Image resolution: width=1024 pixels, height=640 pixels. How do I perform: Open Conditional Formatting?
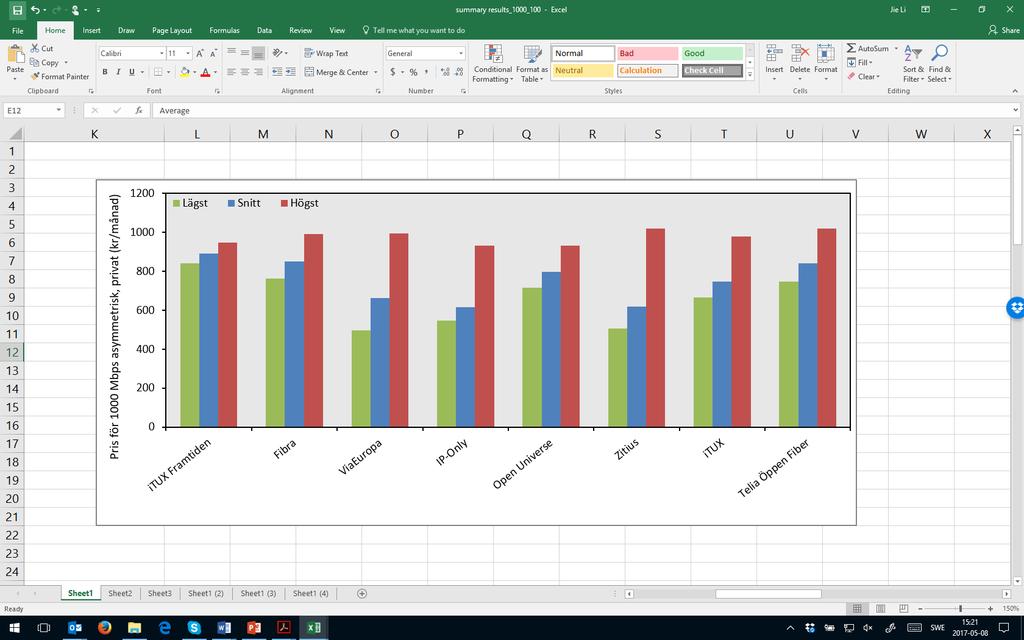pyautogui.click(x=493, y=63)
